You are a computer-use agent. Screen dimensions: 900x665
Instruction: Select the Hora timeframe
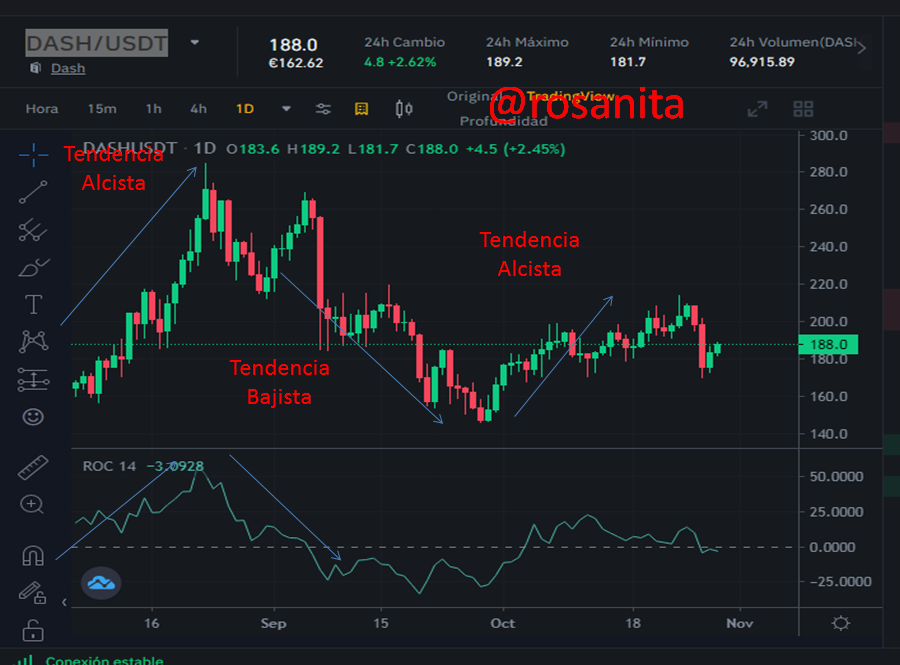42,108
